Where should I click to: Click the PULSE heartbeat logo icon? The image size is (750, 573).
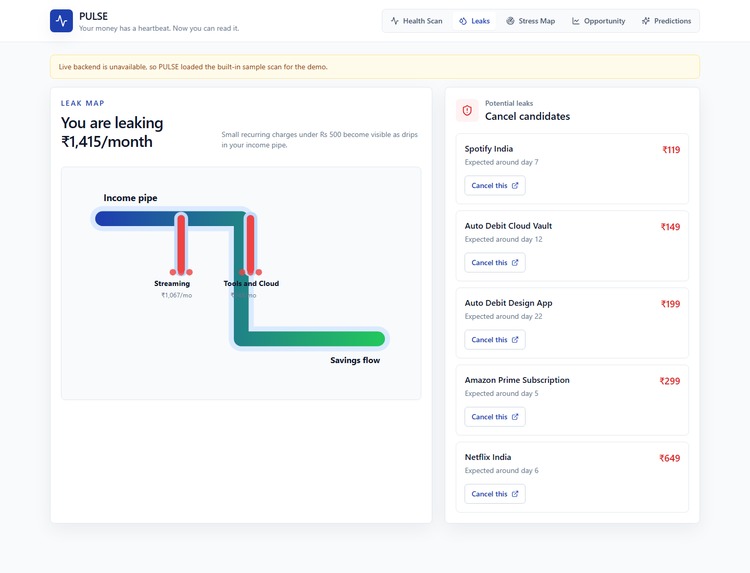61,21
